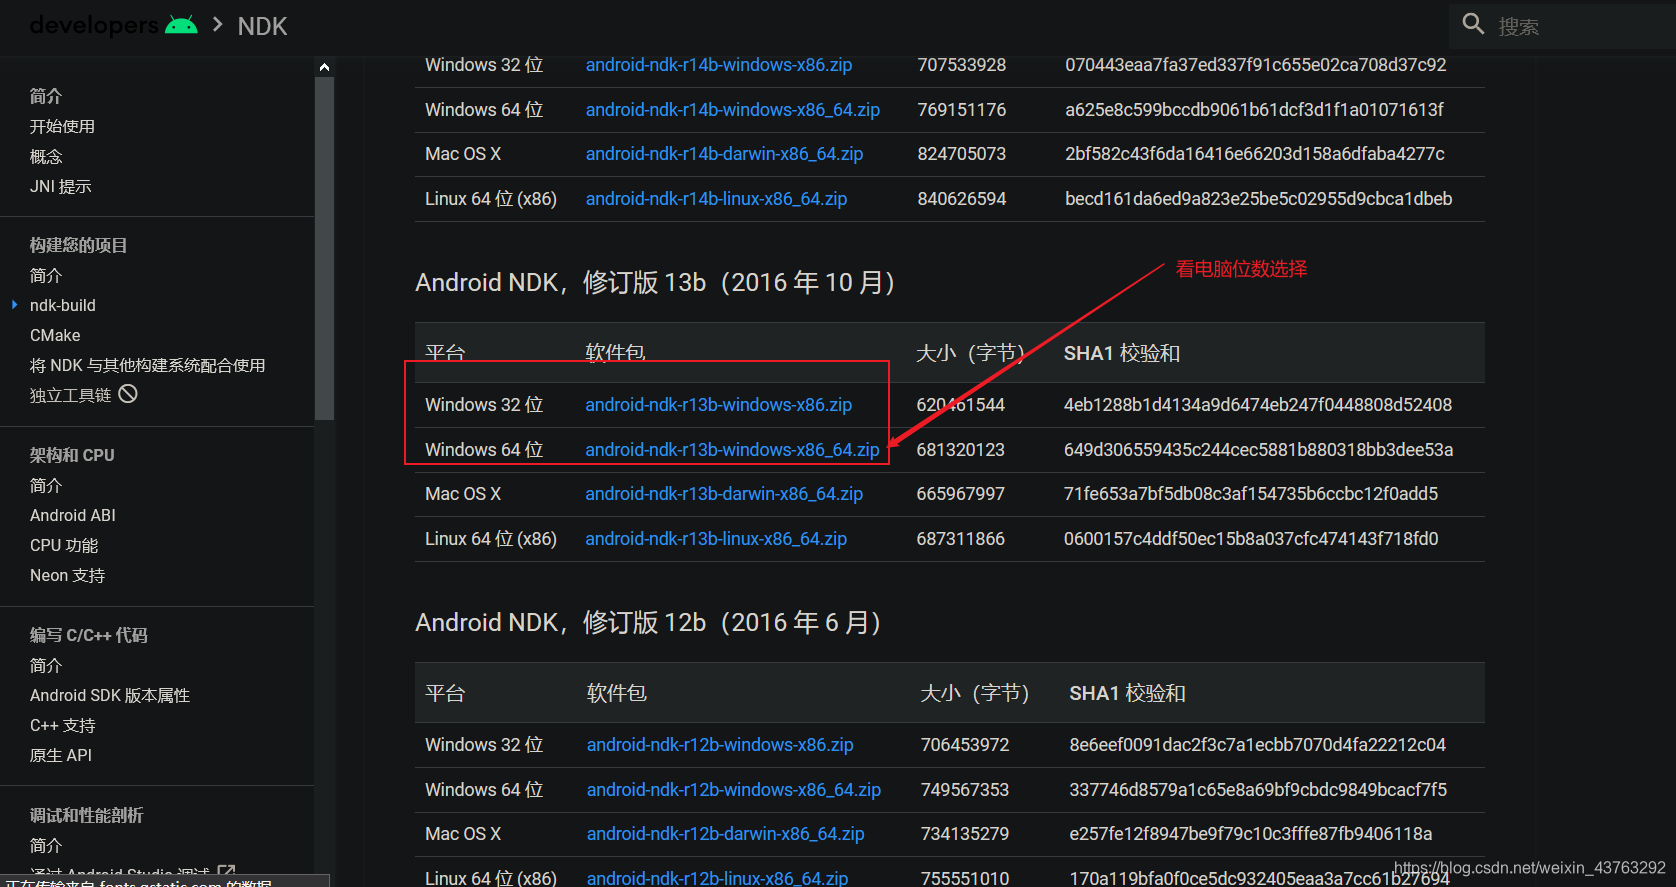The image size is (1676, 887).
Task: Click 12b table 软件包 header
Action: 617,693
